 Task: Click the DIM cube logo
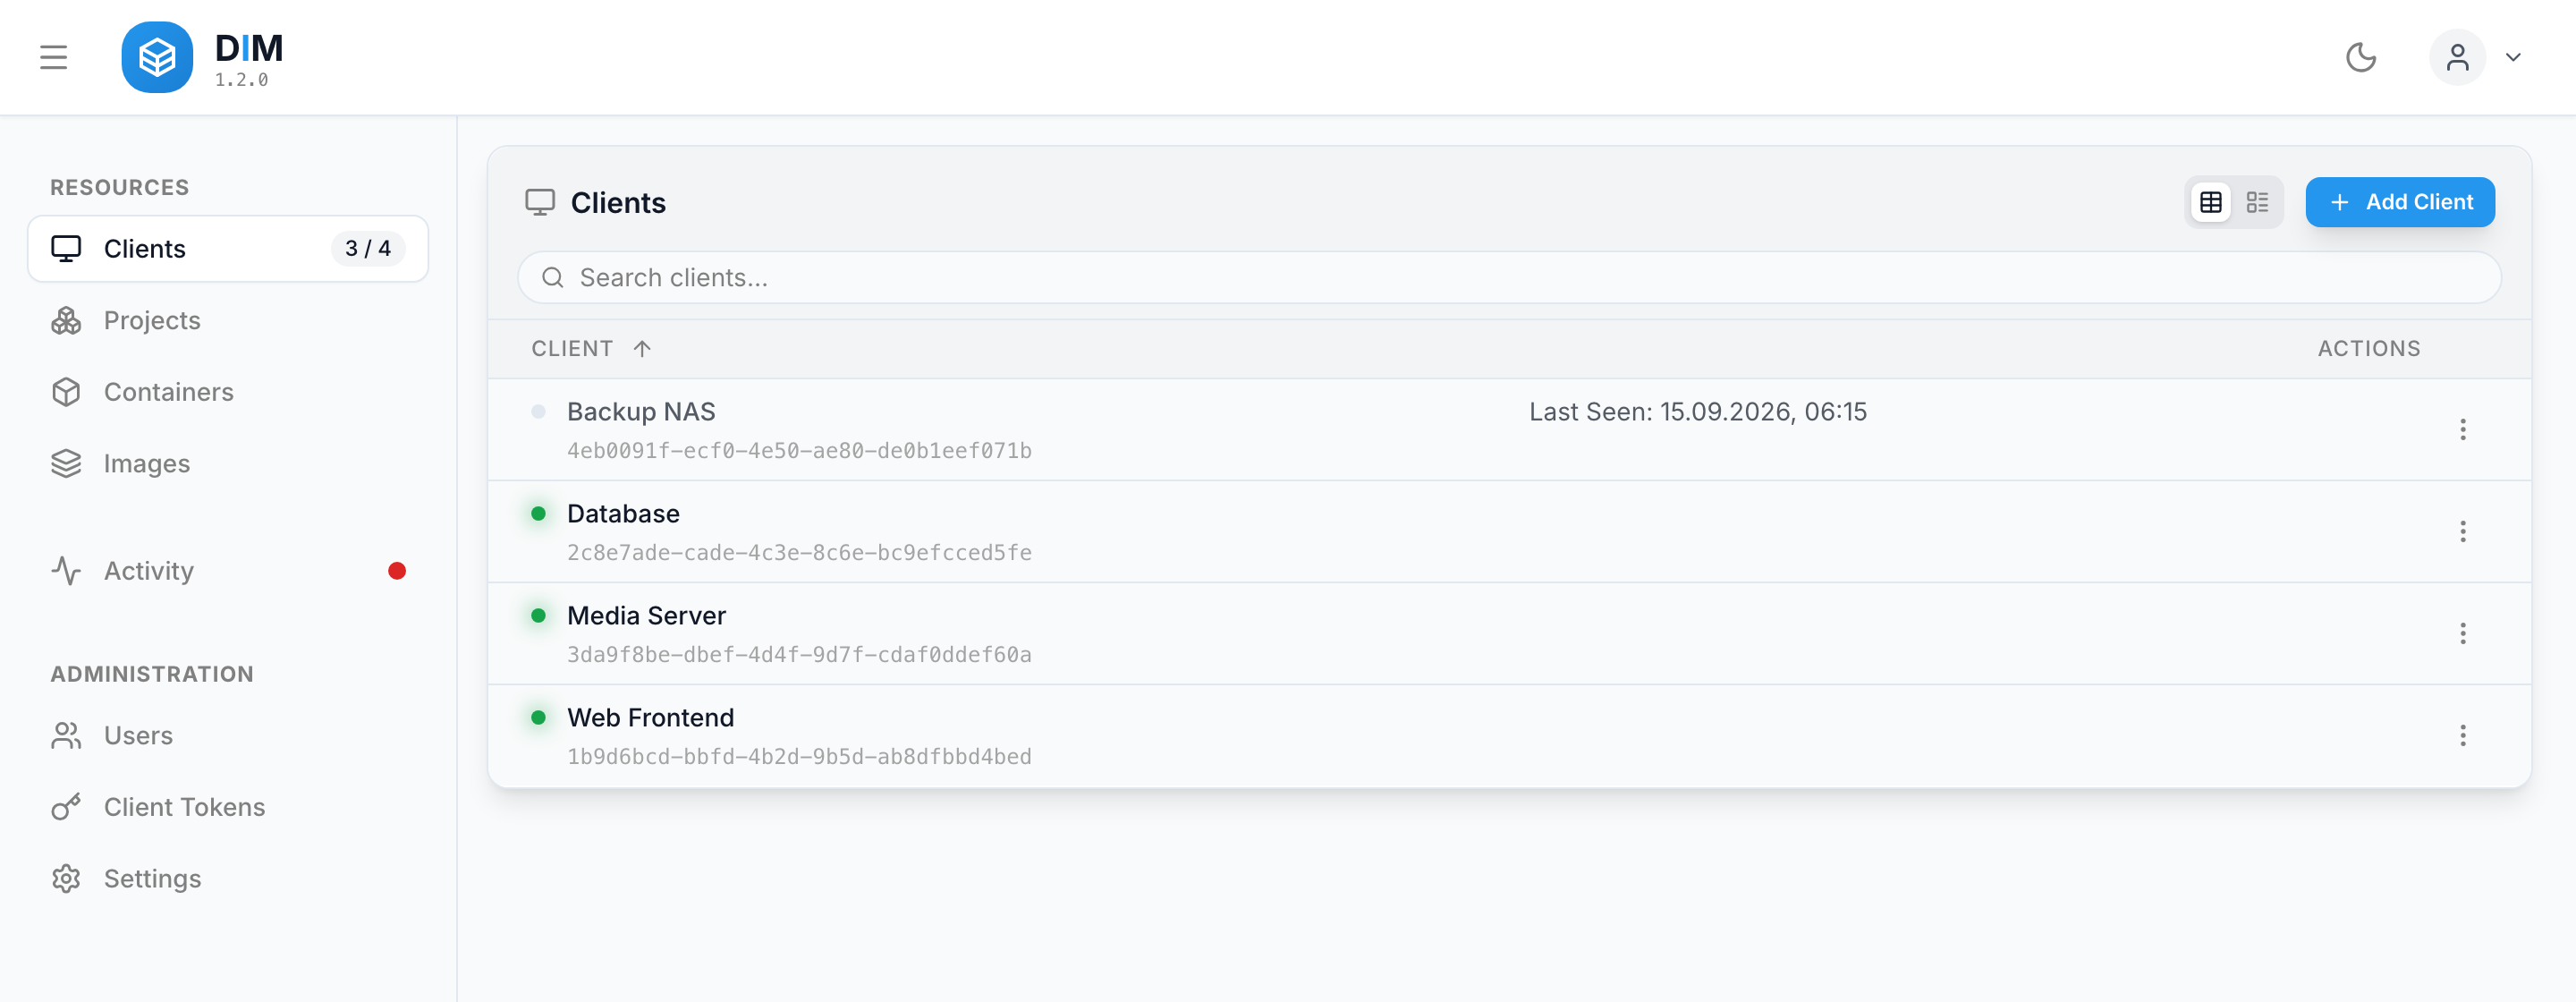pyautogui.click(x=157, y=57)
